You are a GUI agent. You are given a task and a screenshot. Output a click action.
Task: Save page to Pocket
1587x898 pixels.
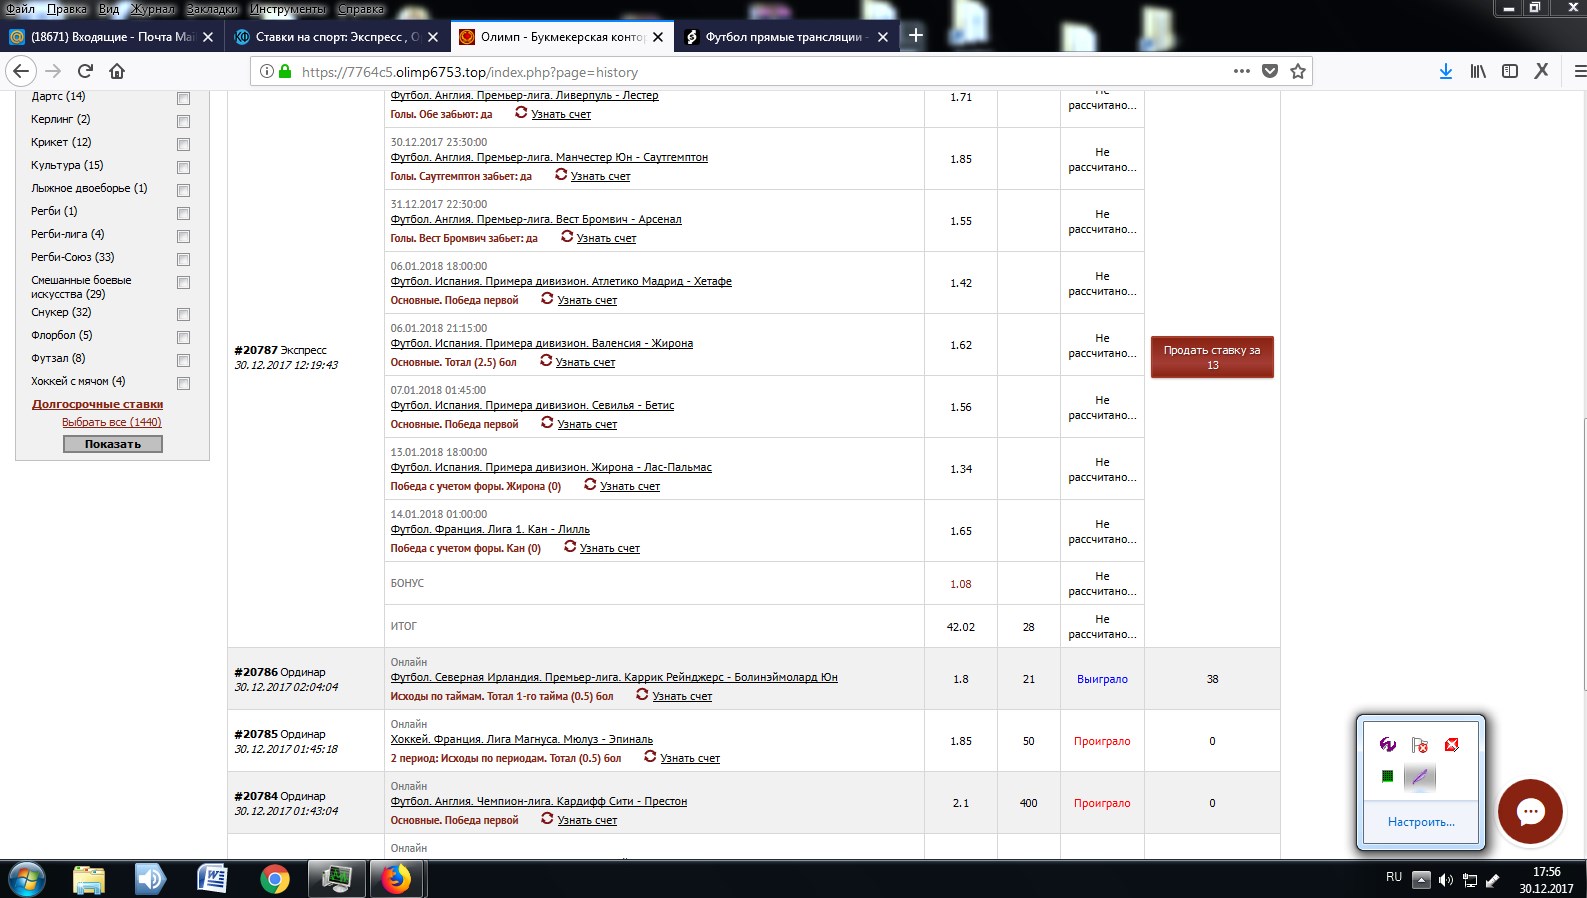pos(1270,71)
